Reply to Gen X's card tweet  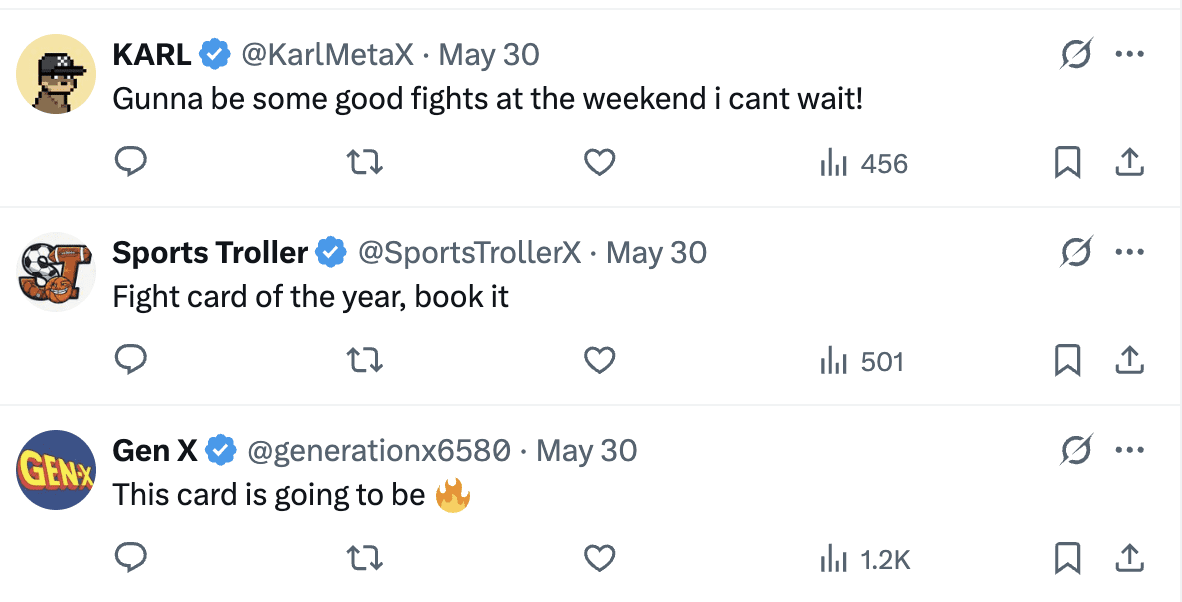[x=131, y=558]
